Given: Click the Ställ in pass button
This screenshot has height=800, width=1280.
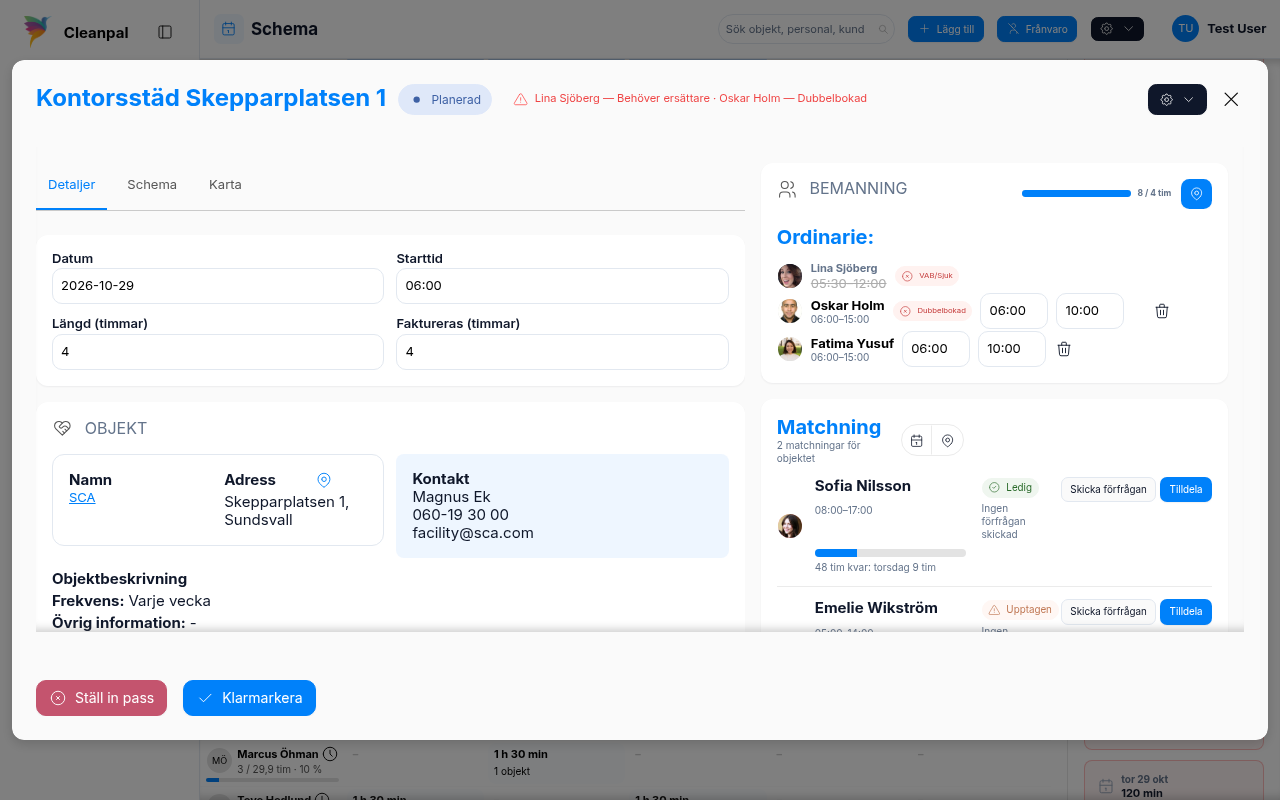Looking at the screenshot, I should (x=101, y=698).
